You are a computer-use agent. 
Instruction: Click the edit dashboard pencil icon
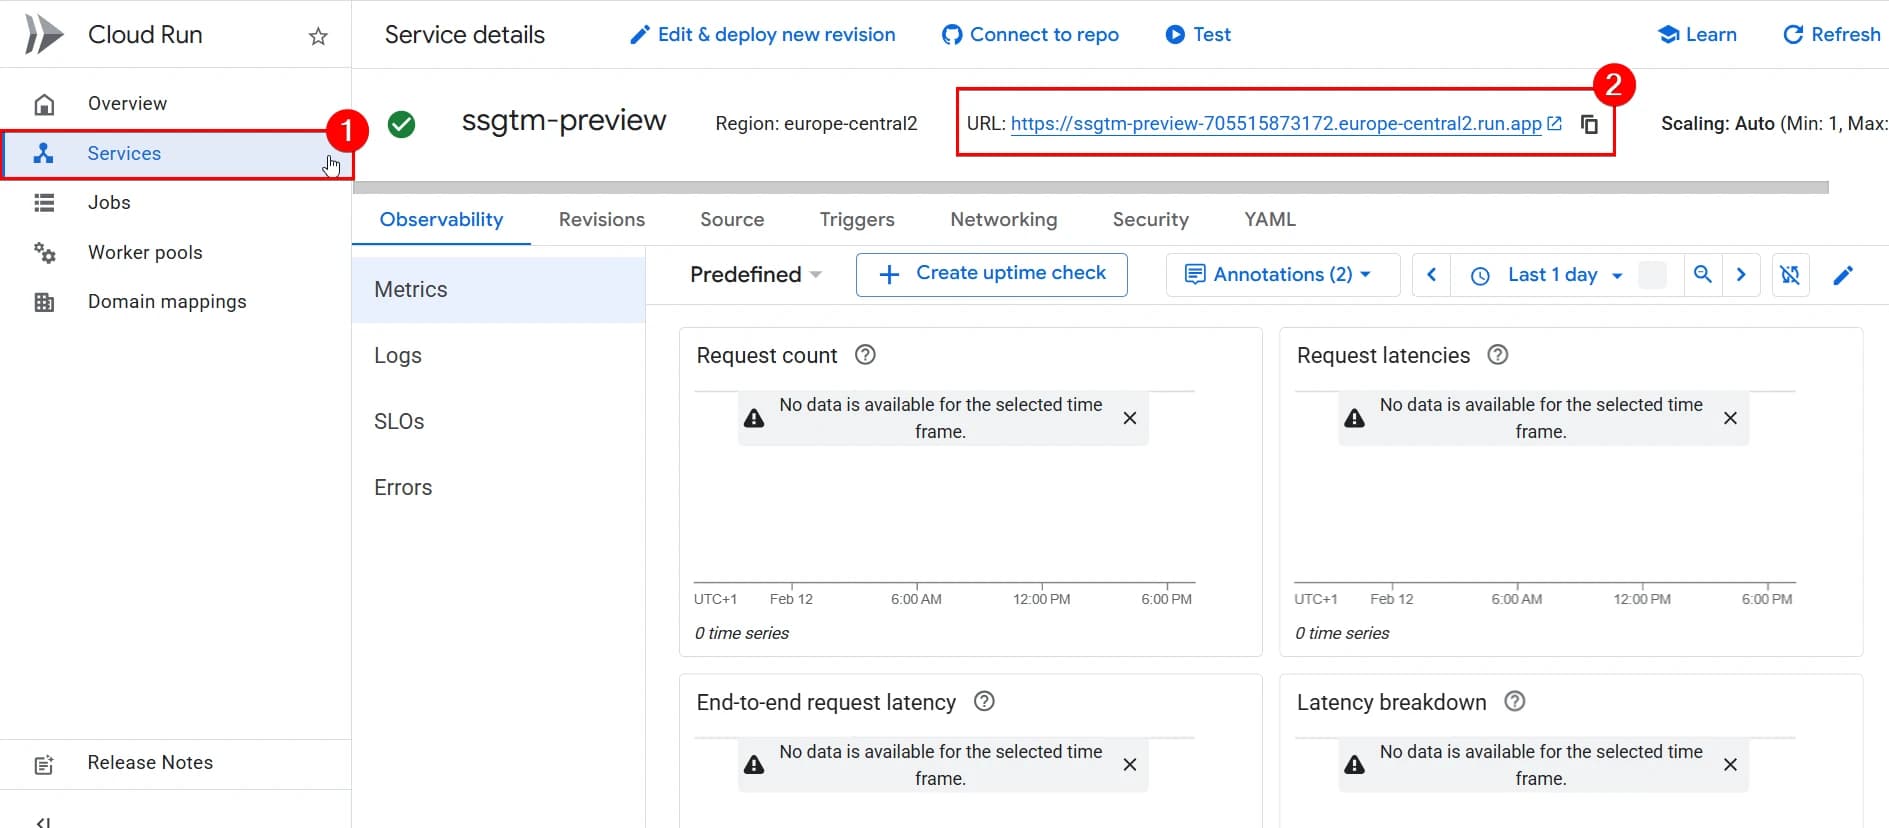coord(1843,275)
